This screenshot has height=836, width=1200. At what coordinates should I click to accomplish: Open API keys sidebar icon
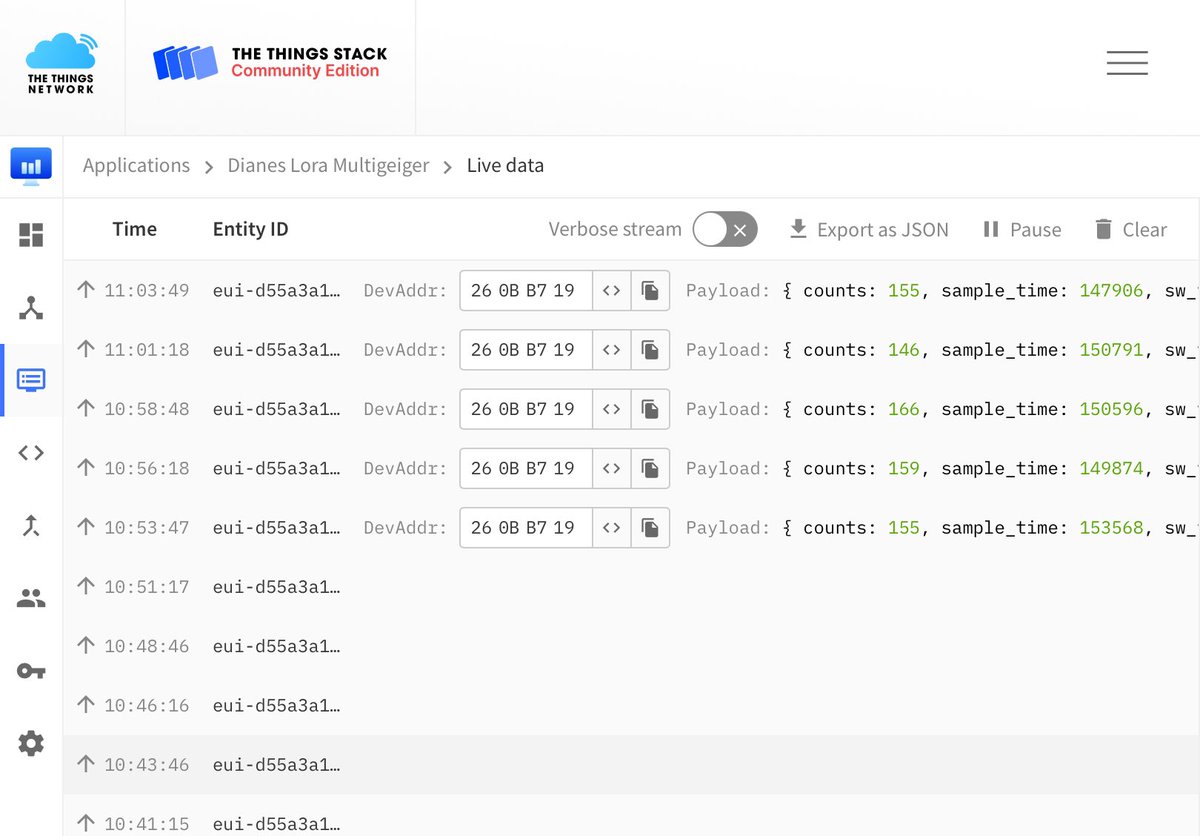31,671
